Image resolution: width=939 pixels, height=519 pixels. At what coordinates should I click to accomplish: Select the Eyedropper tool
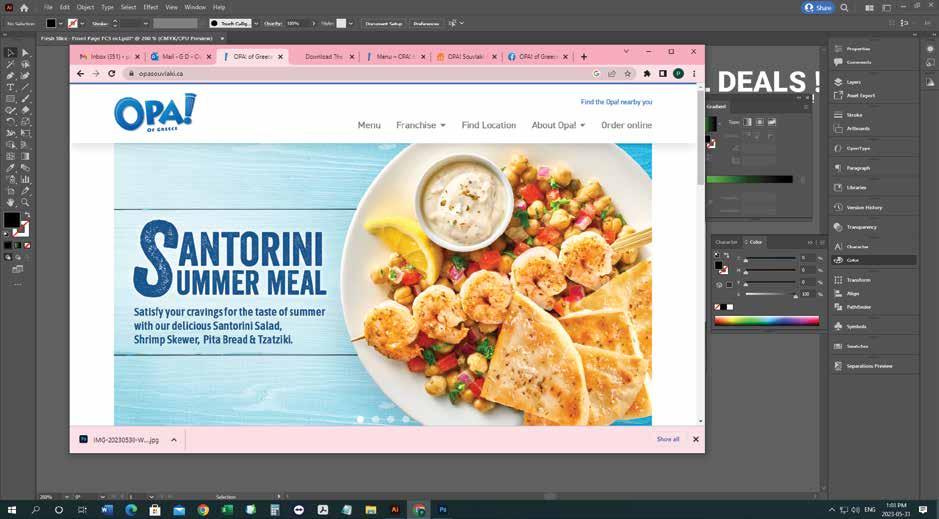10,168
